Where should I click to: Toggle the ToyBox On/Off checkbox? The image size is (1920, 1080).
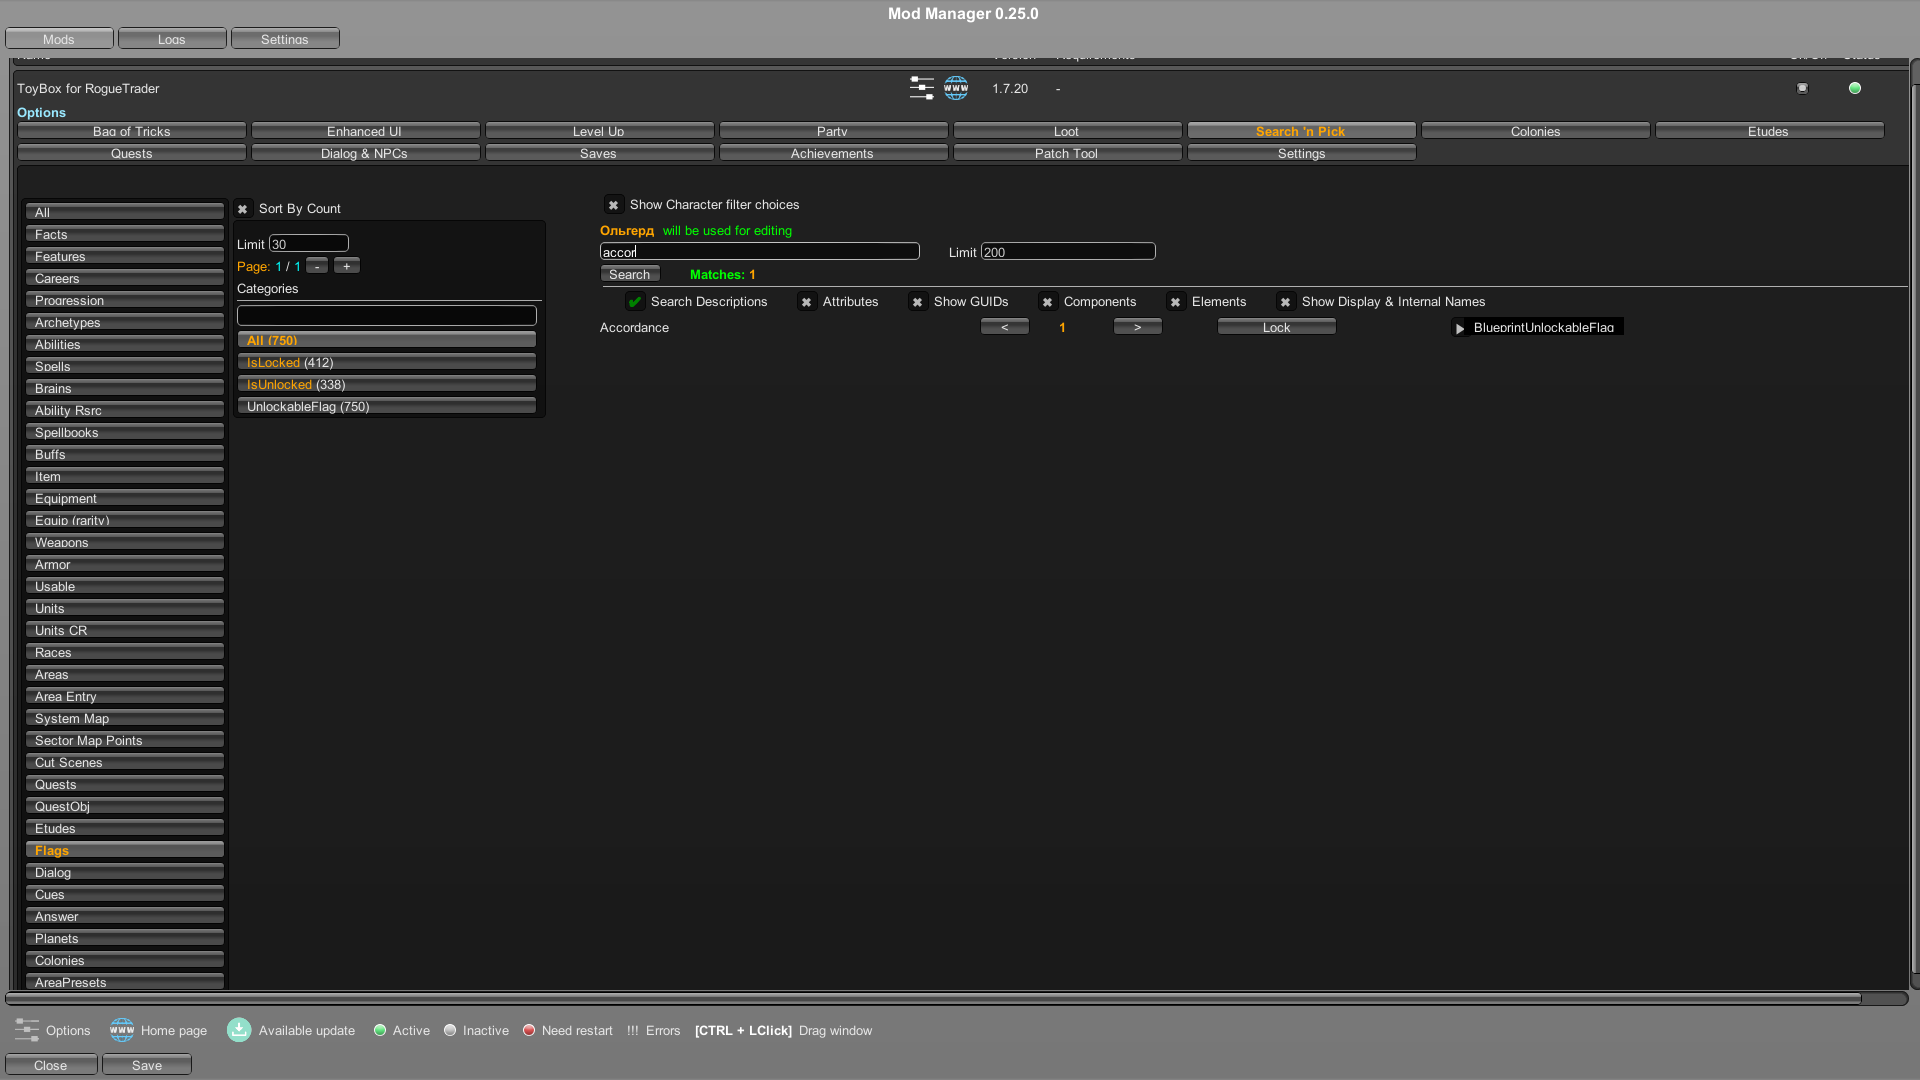[1803, 88]
